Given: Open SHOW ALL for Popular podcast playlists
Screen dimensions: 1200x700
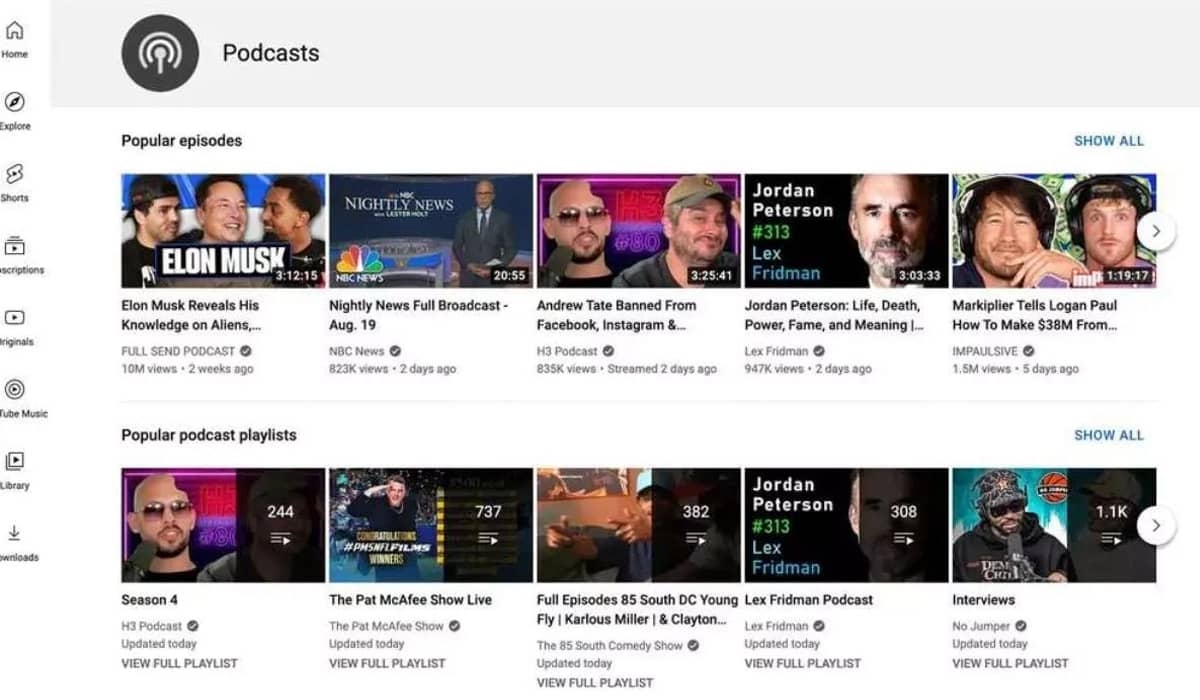Looking at the screenshot, I should point(1109,435).
